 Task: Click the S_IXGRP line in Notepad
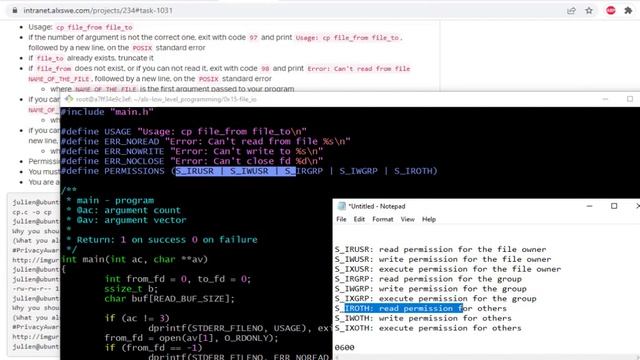[x=436, y=298]
